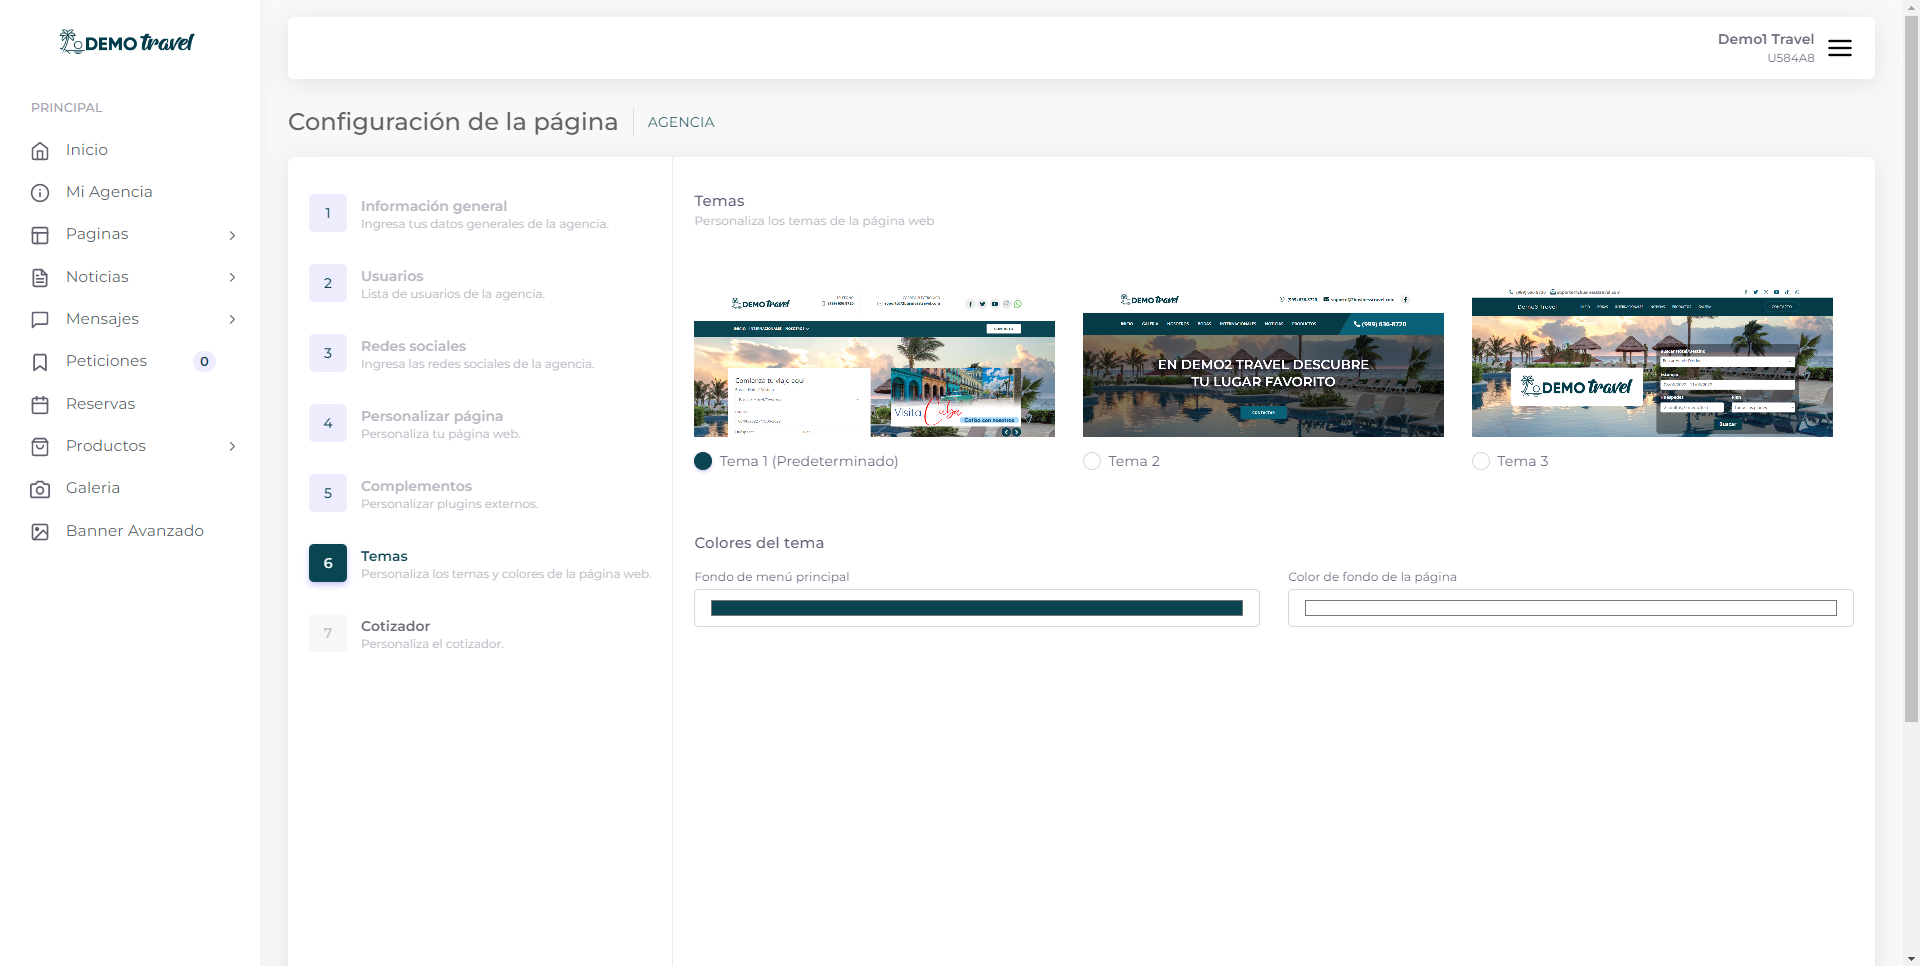The width and height of the screenshot is (1920, 966).
Task: Click the Mensajes chat bubble icon
Action: 40,320
